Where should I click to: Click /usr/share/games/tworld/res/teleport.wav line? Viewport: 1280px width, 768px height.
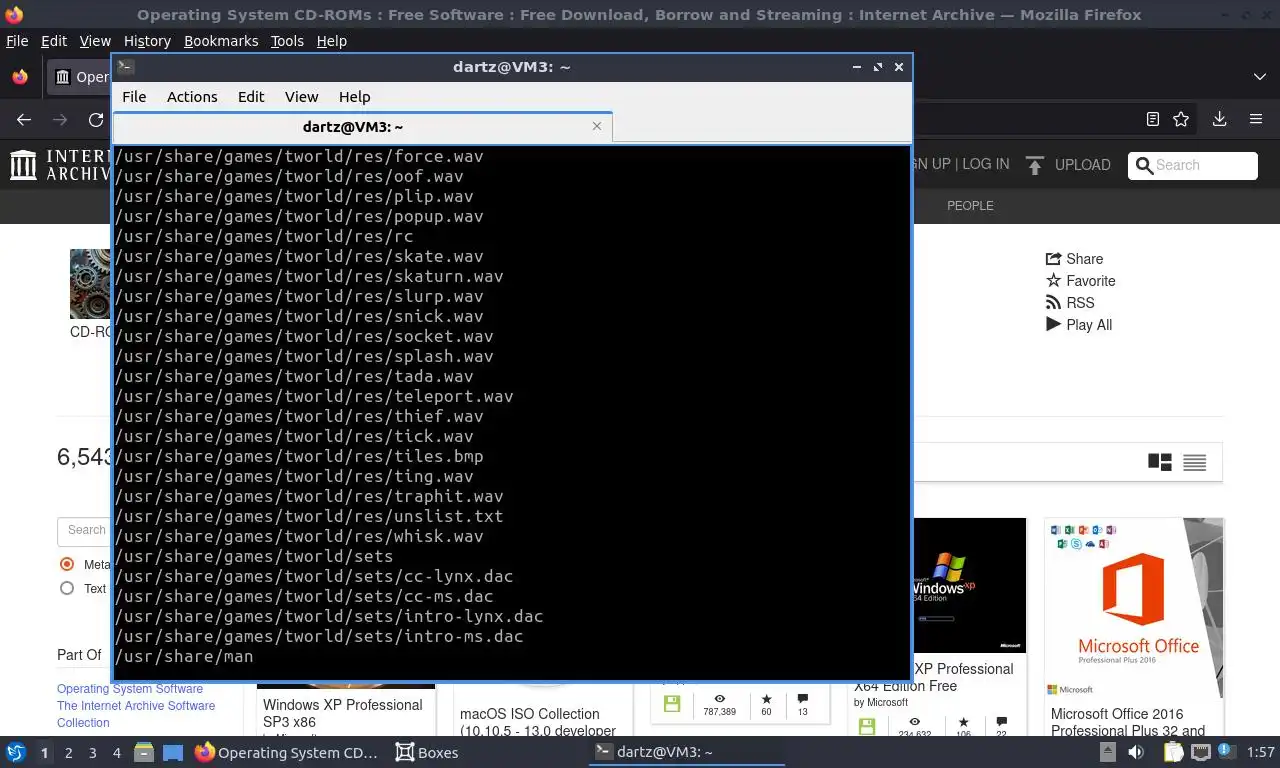(x=314, y=396)
